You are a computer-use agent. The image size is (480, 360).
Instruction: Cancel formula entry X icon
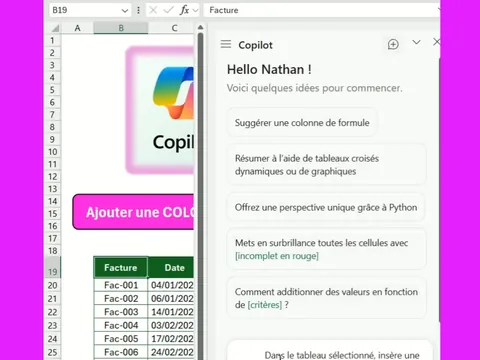(x=153, y=10)
